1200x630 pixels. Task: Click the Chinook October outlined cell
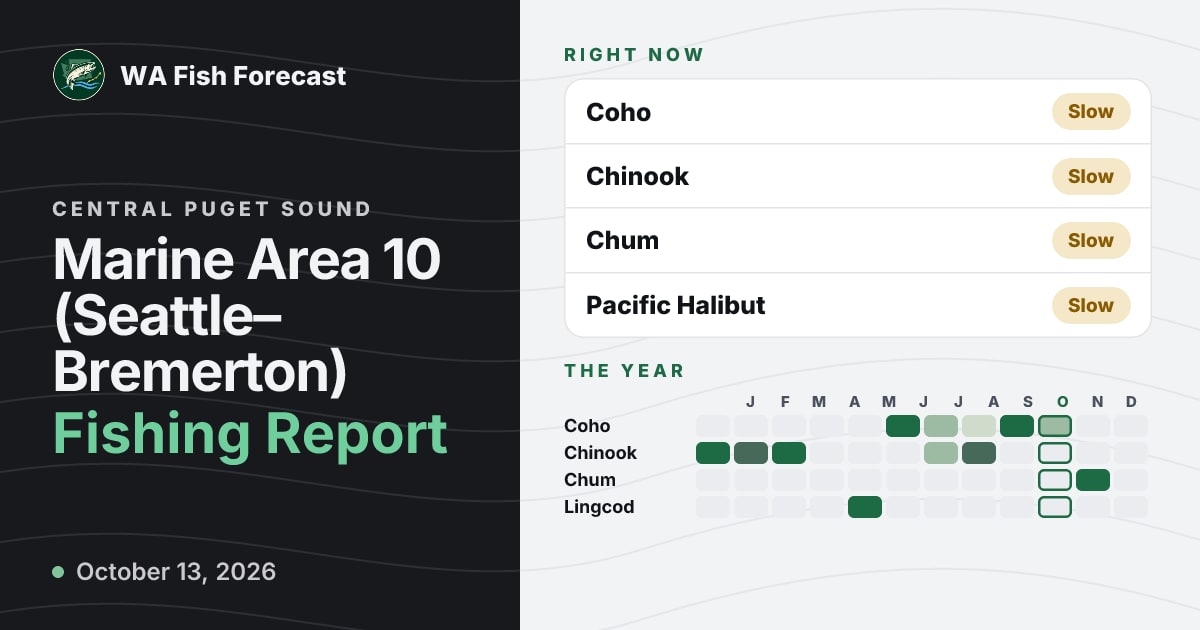1055,453
